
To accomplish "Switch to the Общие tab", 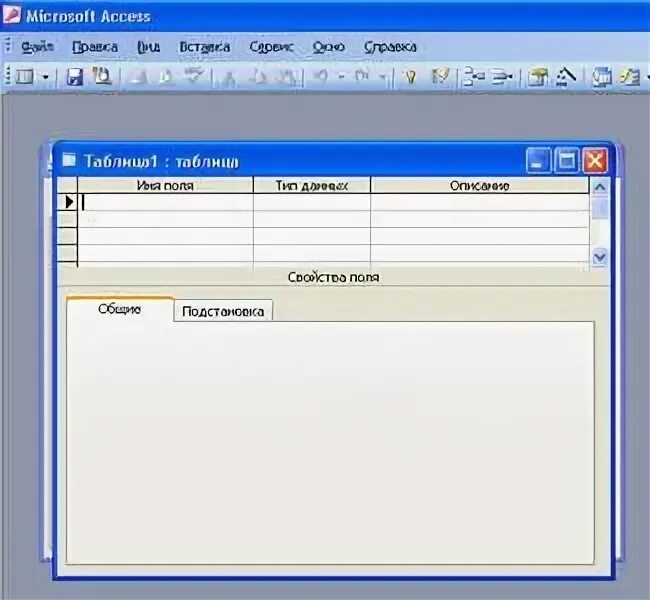I will coord(120,309).
